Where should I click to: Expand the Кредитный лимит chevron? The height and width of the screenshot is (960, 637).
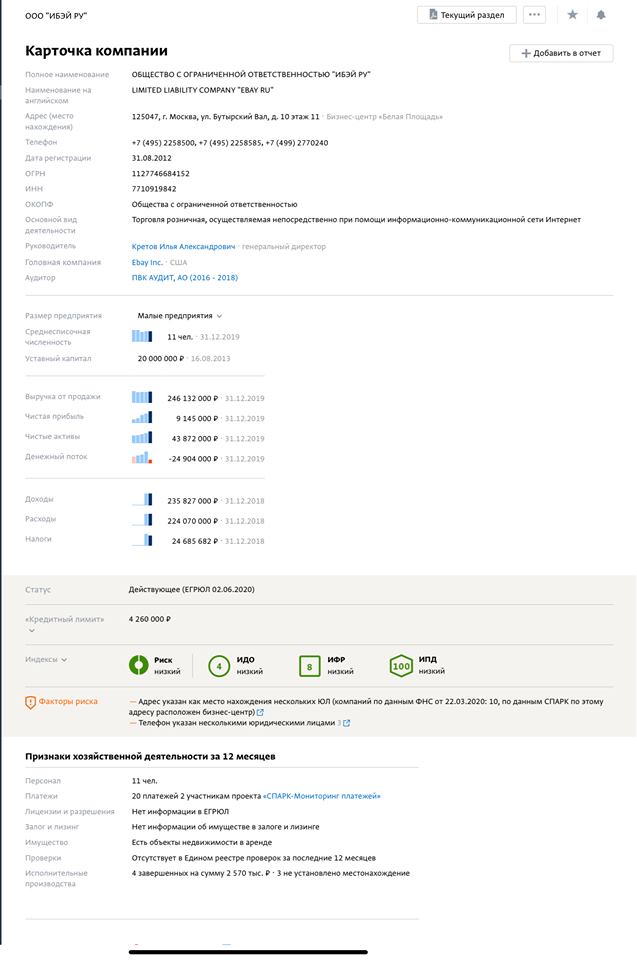[31, 631]
